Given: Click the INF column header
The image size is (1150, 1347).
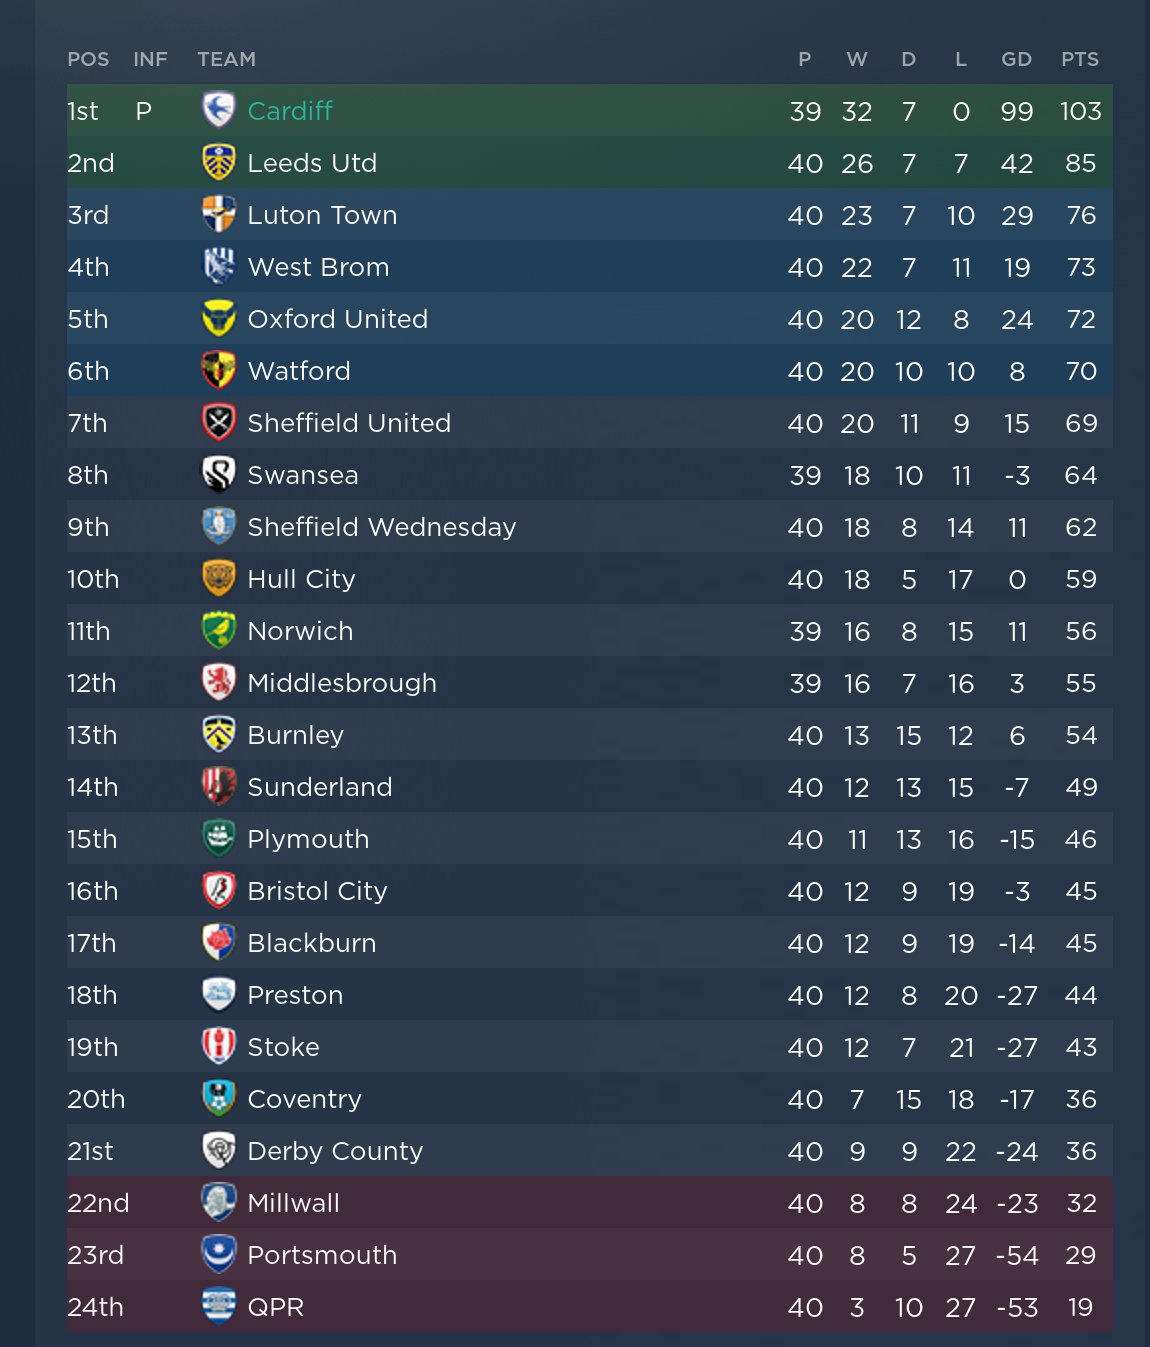Looking at the screenshot, I should pyautogui.click(x=150, y=59).
